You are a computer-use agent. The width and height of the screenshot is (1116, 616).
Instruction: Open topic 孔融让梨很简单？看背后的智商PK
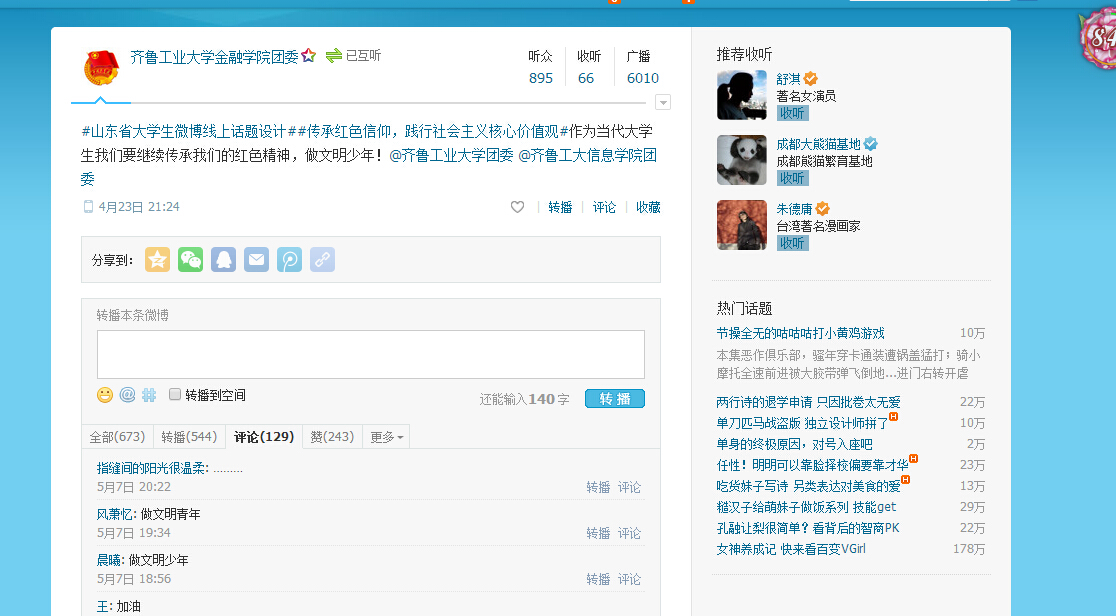[x=808, y=528]
